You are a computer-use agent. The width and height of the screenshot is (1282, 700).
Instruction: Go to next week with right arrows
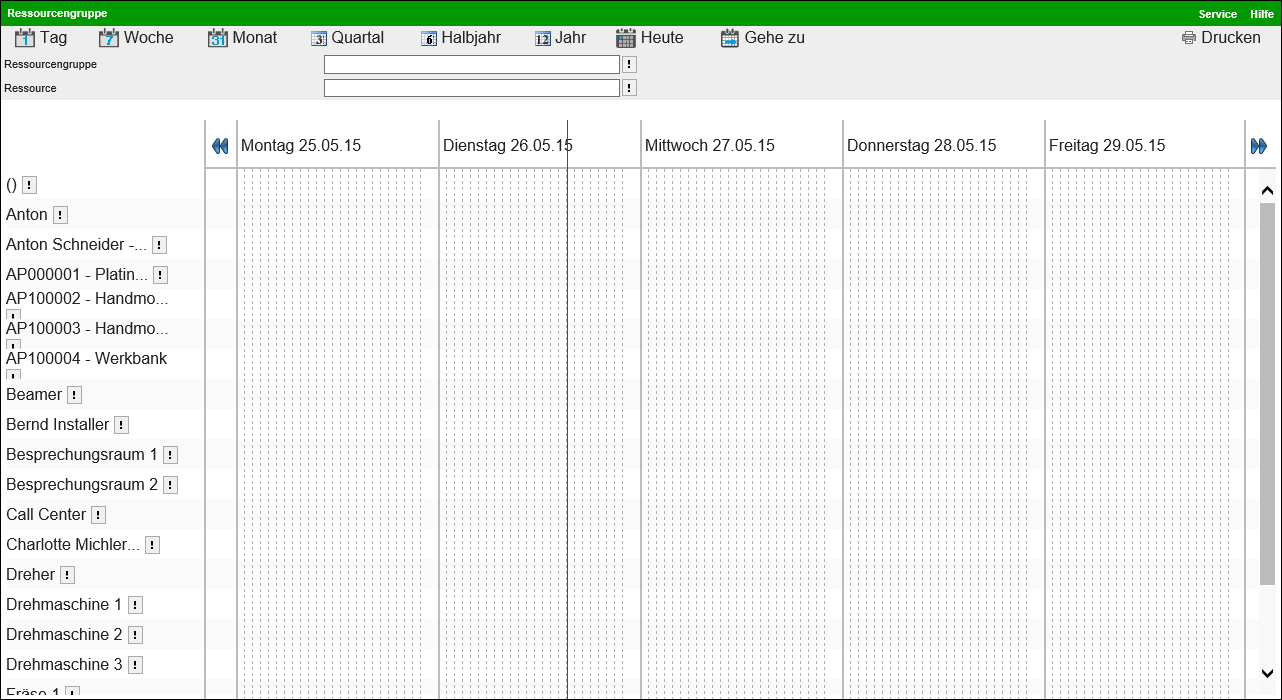[1259, 146]
